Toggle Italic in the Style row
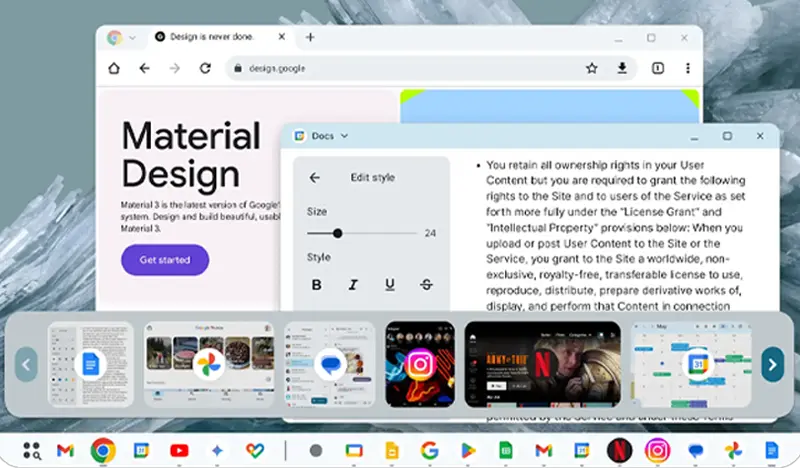800x468 pixels. click(x=353, y=285)
